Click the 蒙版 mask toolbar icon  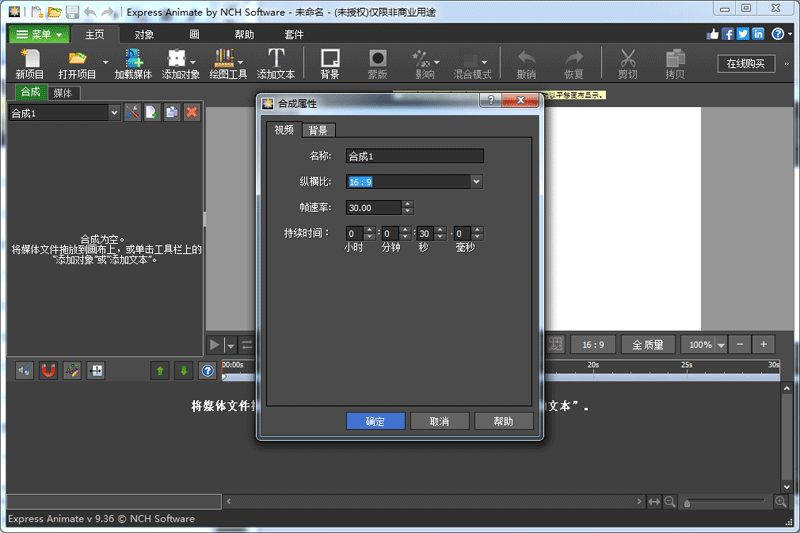(x=378, y=58)
